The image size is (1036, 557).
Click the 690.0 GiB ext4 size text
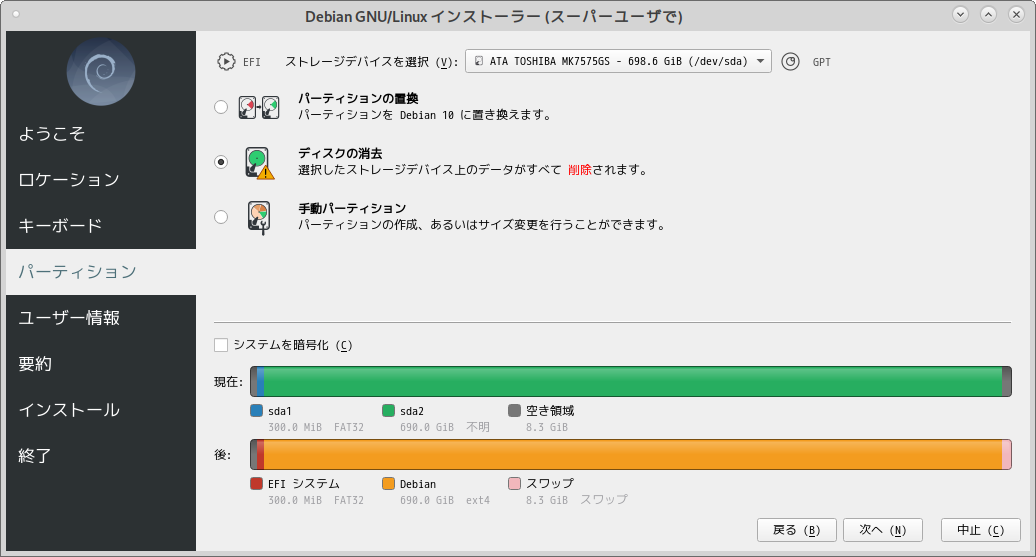(445, 500)
